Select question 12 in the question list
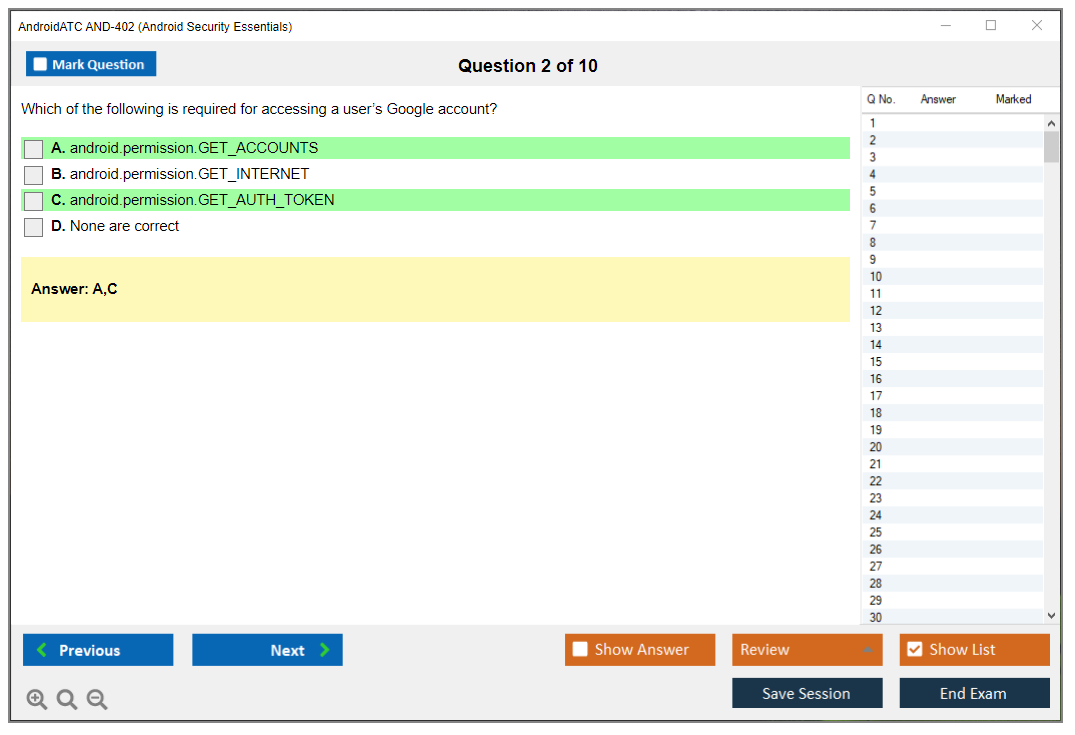Screen dimensions: 1075x735 pos(876,310)
